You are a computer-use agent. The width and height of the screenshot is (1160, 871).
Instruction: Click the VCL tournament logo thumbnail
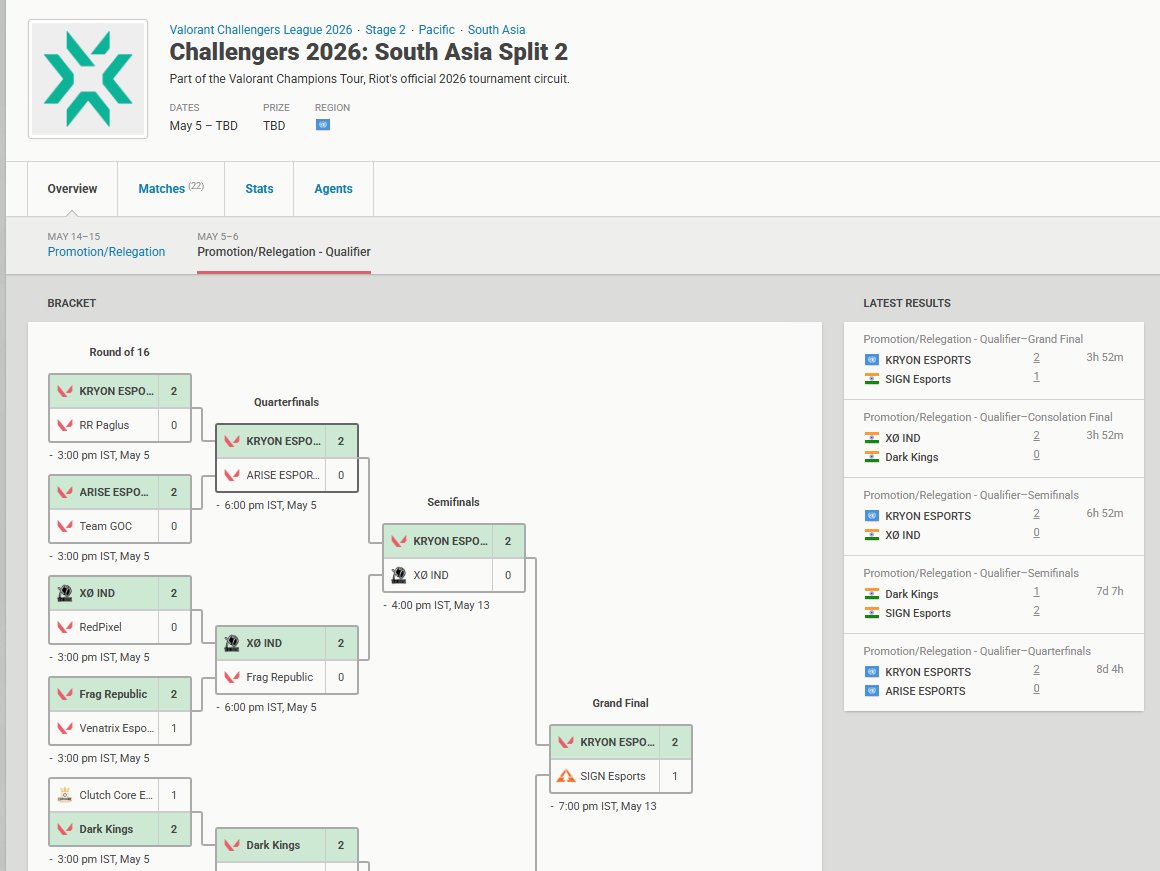click(x=88, y=79)
